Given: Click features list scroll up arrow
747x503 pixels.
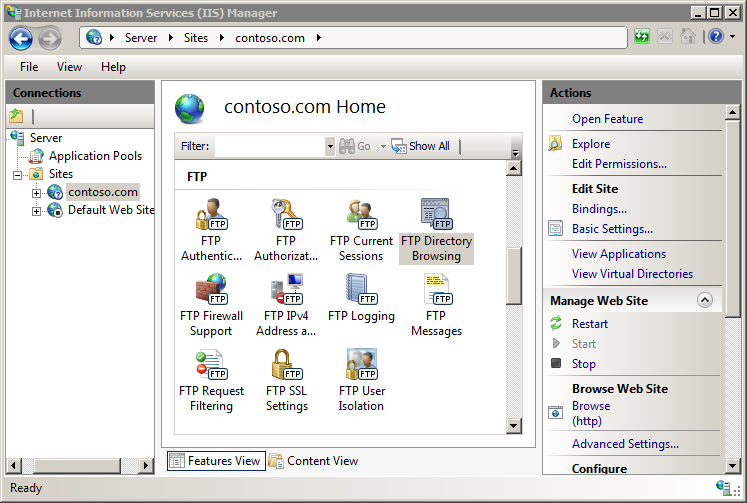Looking at the screenshot, I should [x=514, y=168].
